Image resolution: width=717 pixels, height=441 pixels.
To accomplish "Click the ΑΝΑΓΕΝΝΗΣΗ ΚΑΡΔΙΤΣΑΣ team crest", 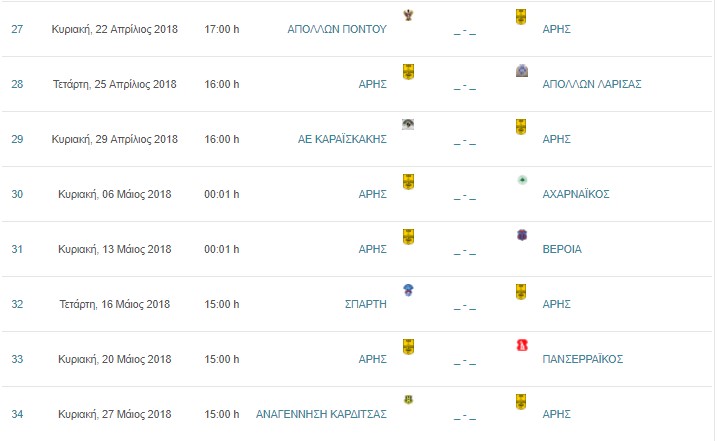I will coord(408,399).
